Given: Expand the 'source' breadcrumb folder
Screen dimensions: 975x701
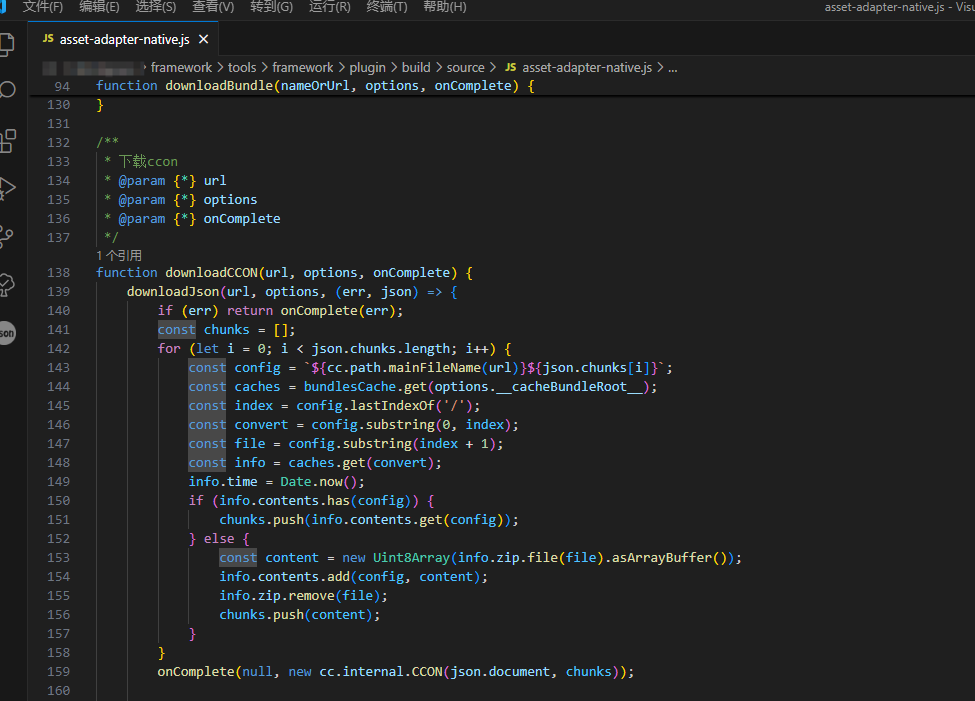Looking at the screenshot, I should [x=465, y=67].
